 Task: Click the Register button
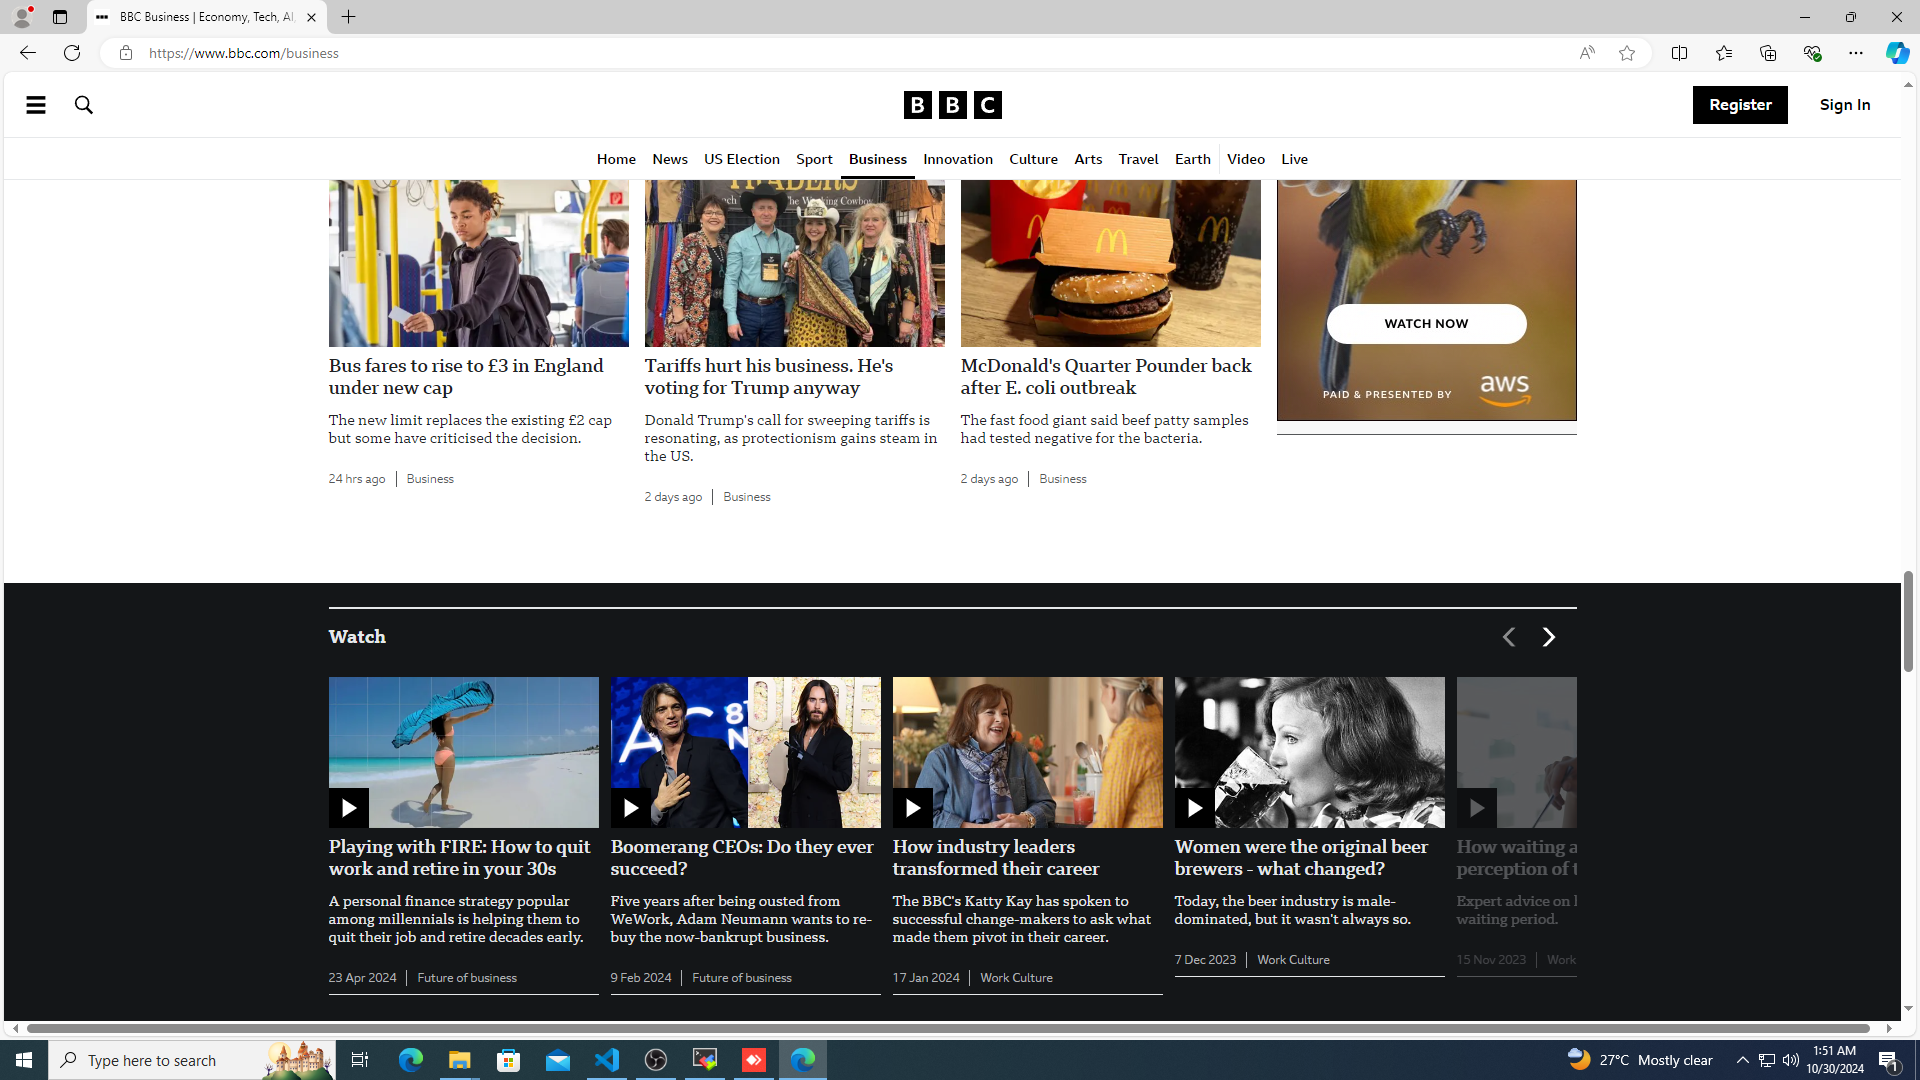1740,105
